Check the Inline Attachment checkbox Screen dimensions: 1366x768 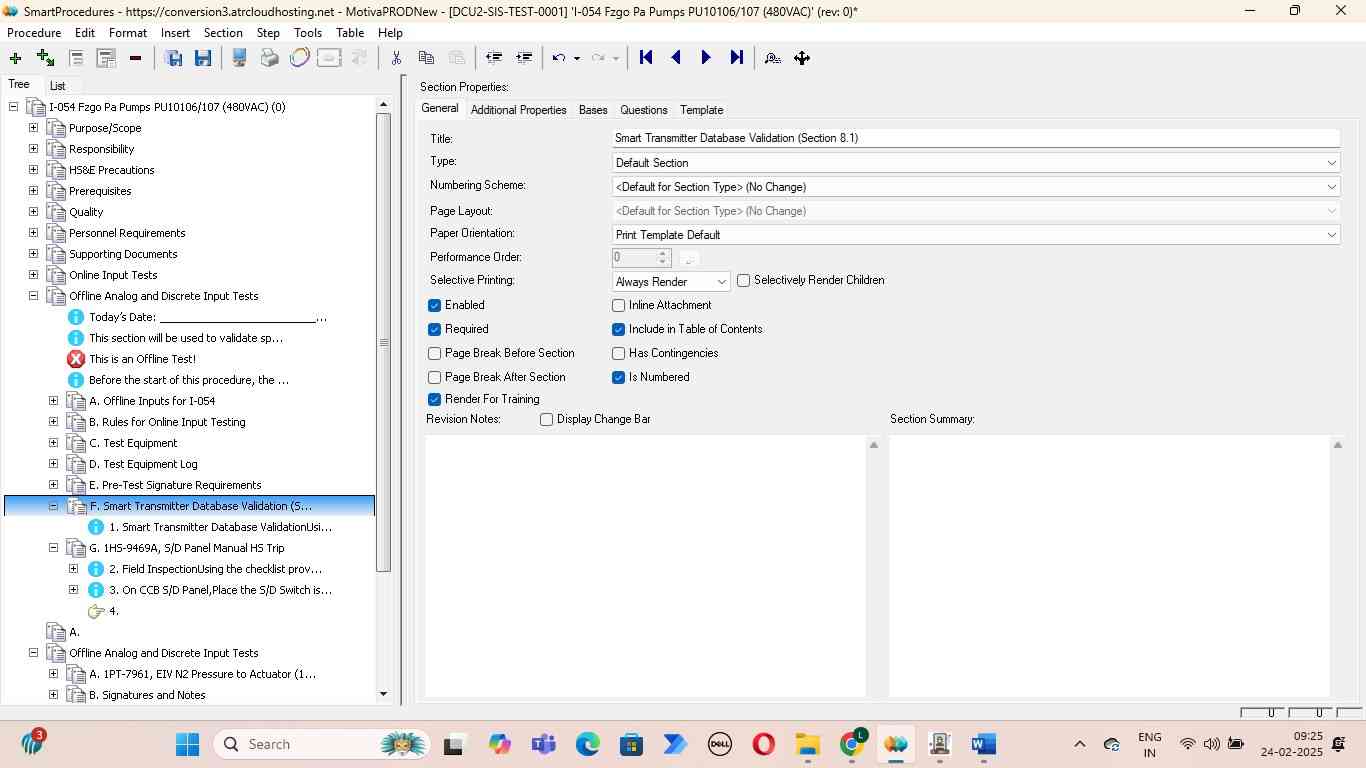[x=618, y=305]
